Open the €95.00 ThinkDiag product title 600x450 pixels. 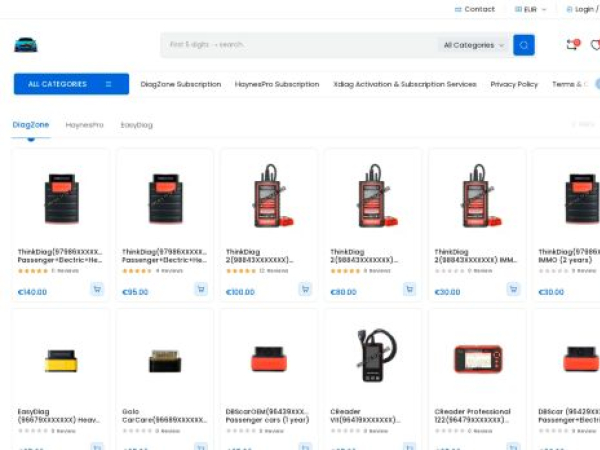pos(164,256)
